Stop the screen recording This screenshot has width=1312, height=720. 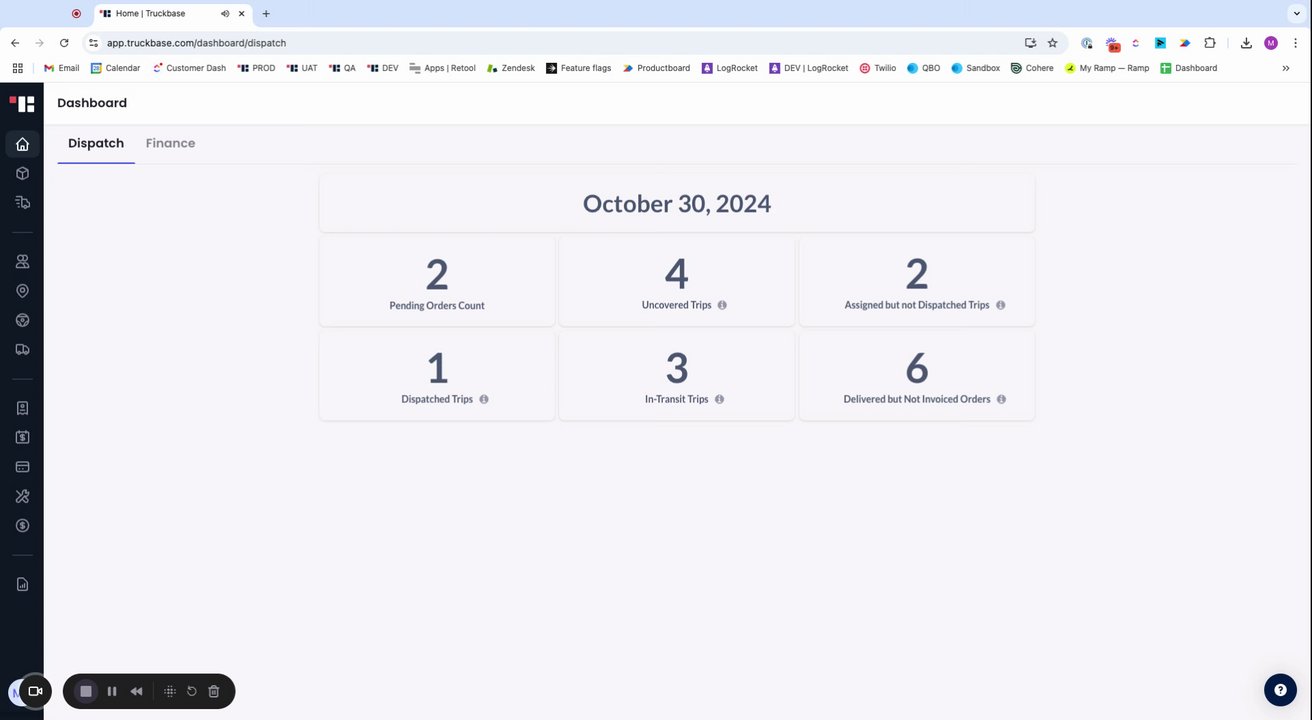[86, 691]
